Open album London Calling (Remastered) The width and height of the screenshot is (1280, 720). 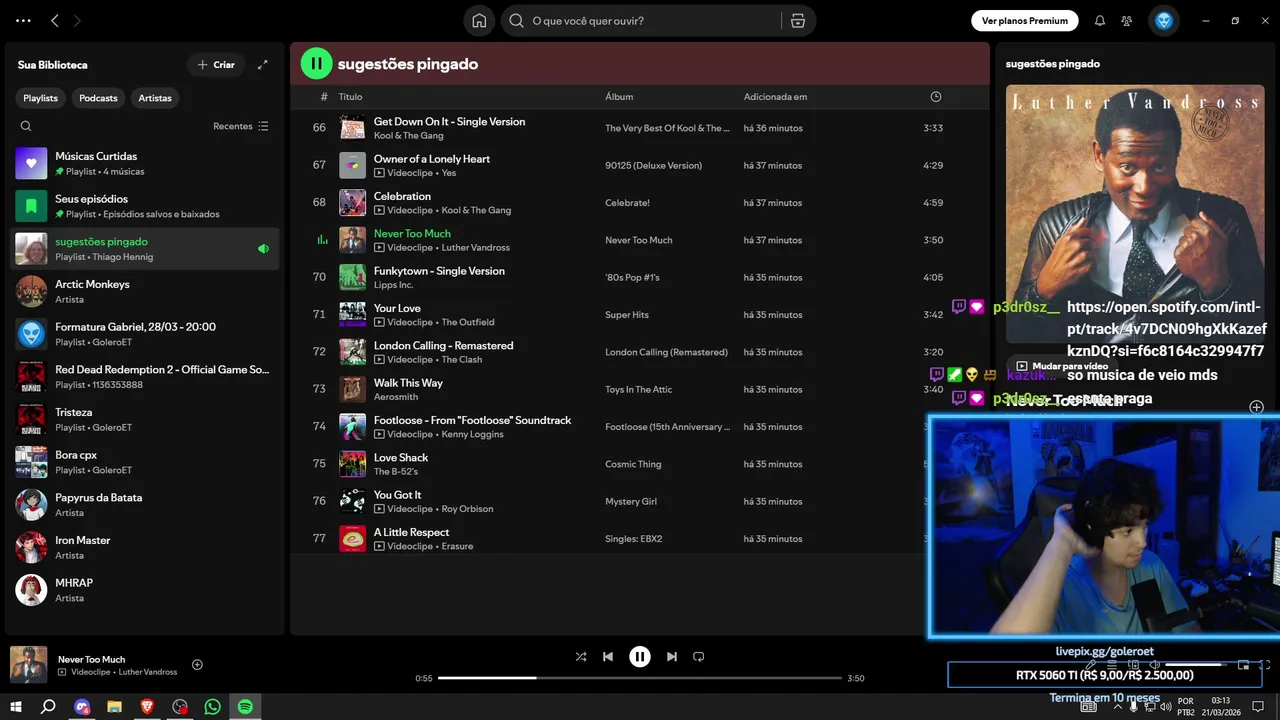coord(666,352)
